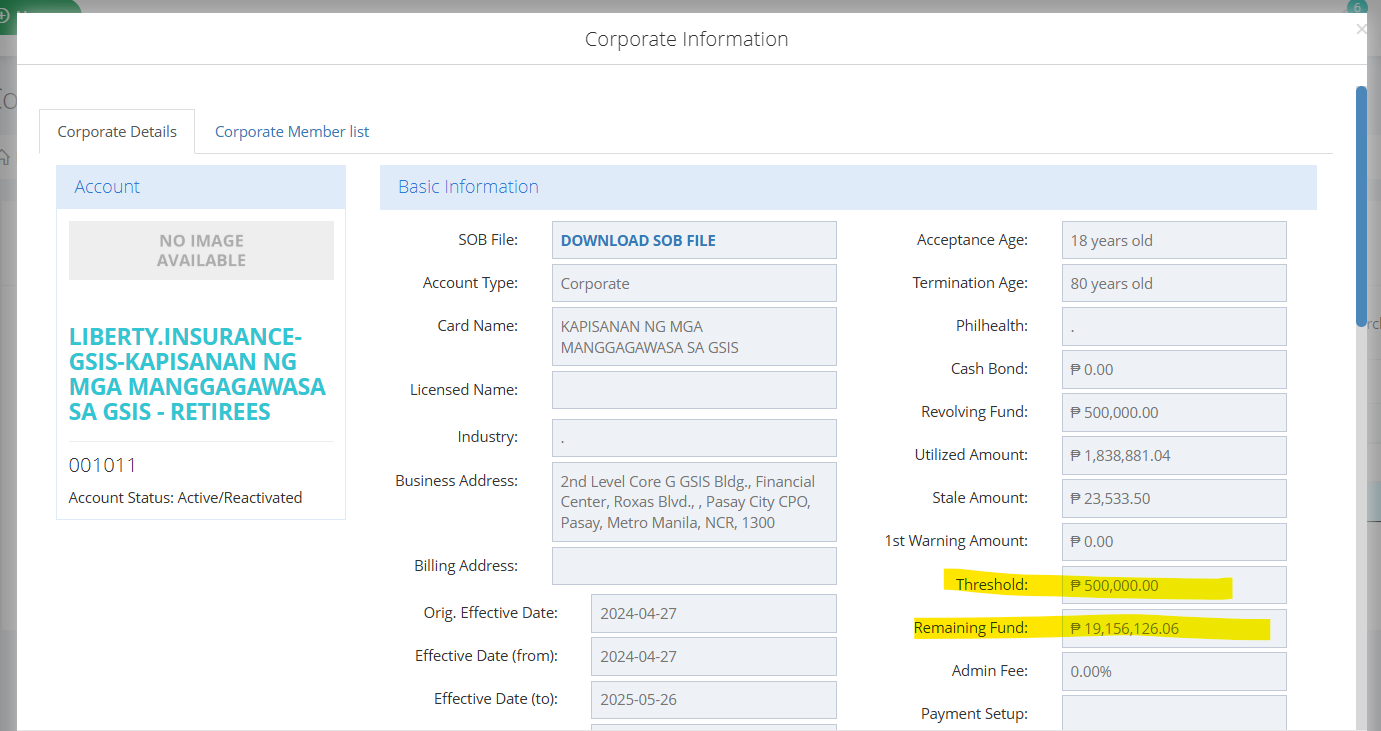Click the Effective Date (to) field 2025-05-26
This screenshot has height=731, width=1381.
click(x=714, y=699)
